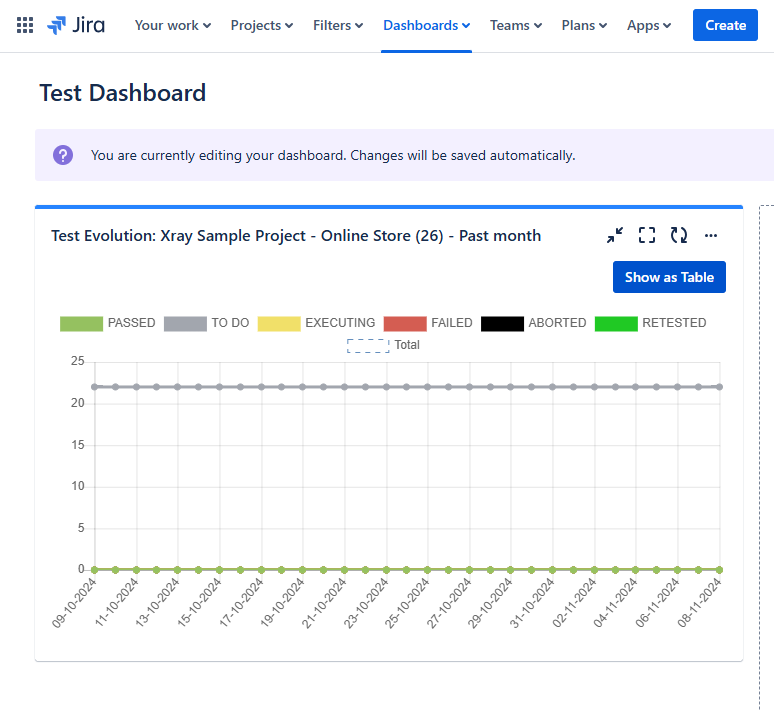Expand the Your work menu

[173, 25]
